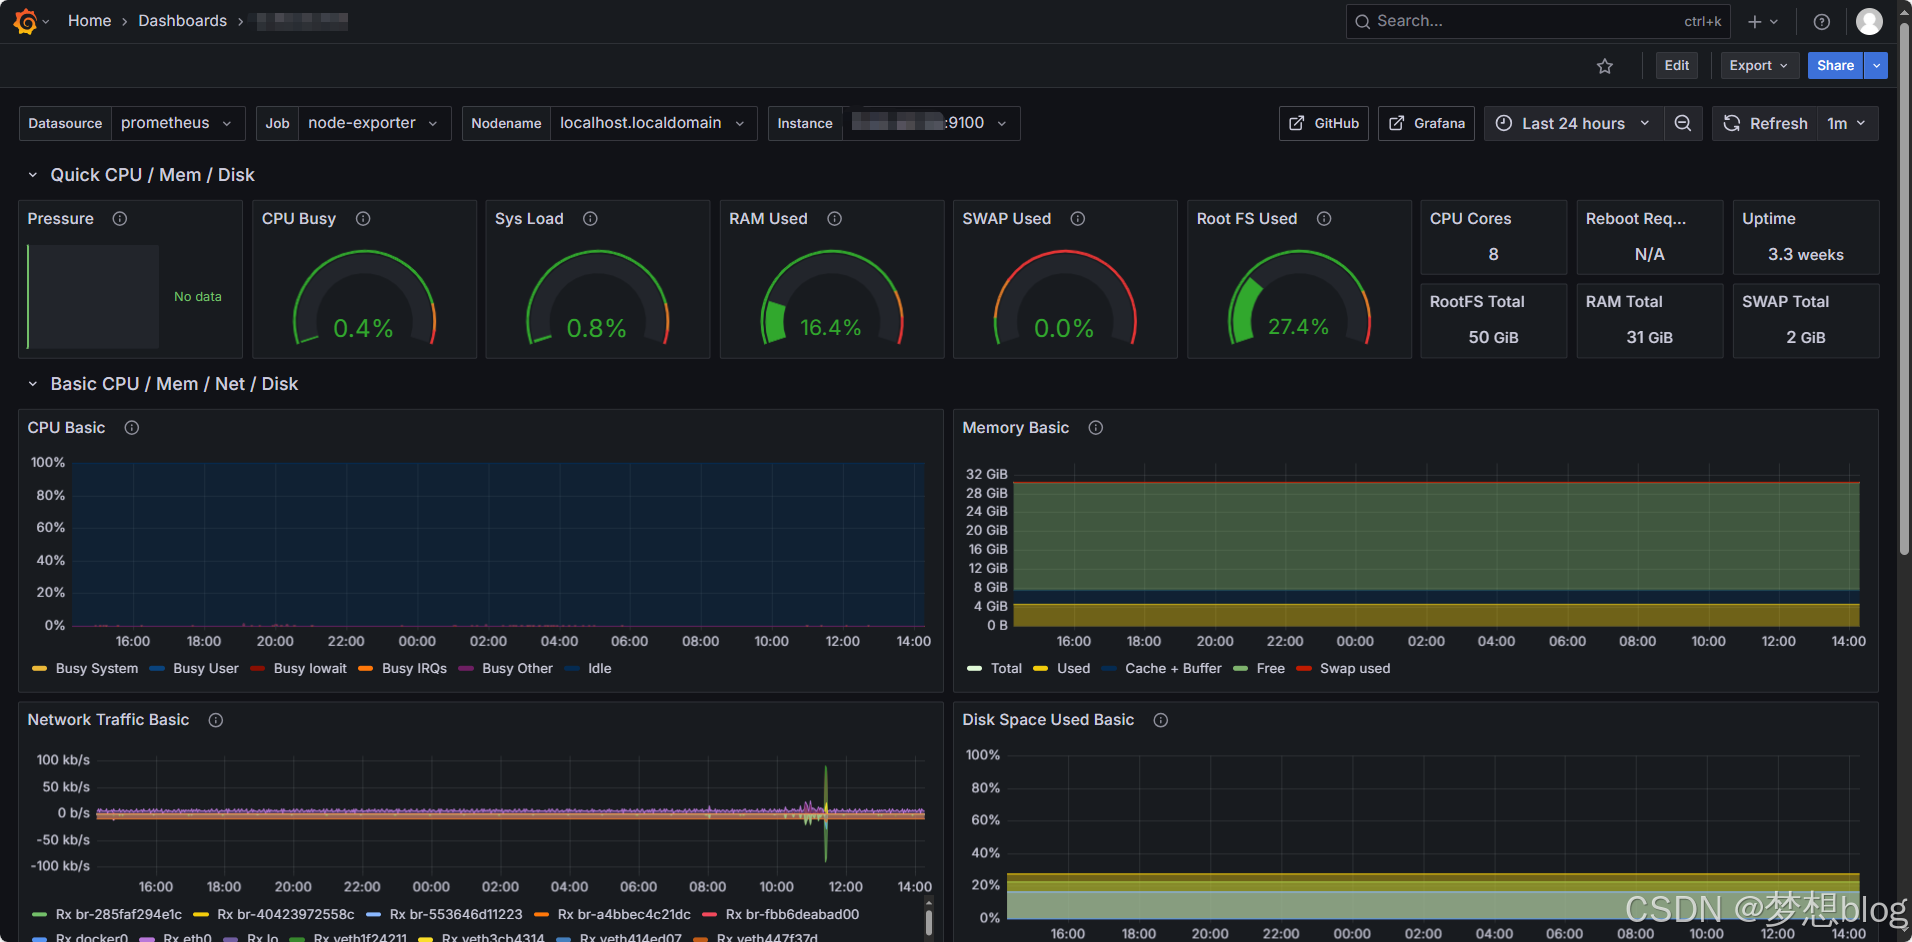The width and height of the screenshot is (1912, 942).
Task: Zoom out the time range
Action: pyautogui.click(x=1683, y=123)
